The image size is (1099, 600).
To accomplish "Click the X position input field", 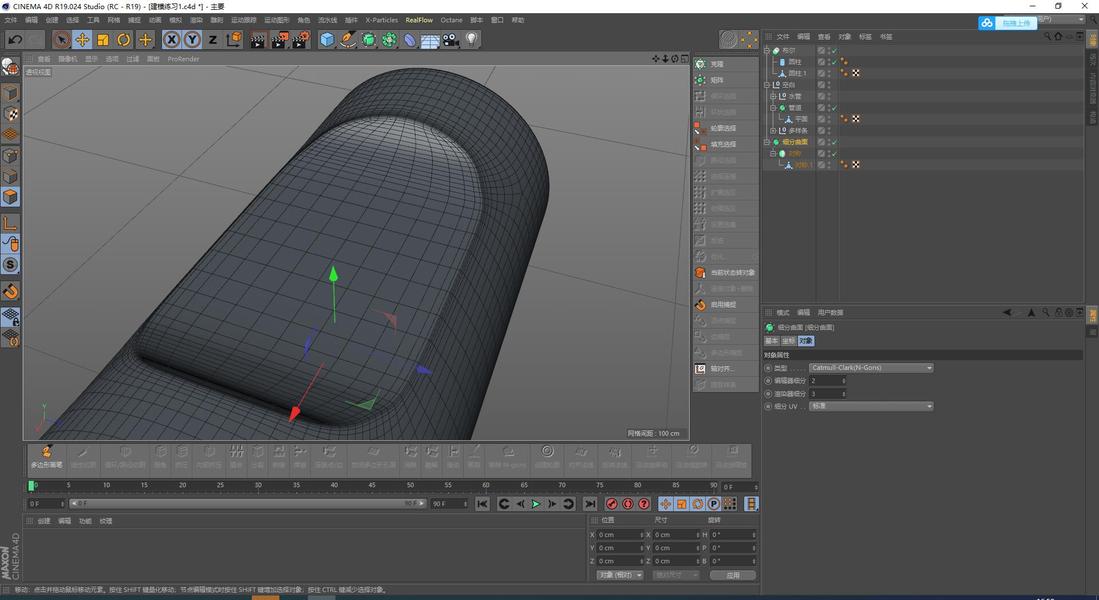I will [x=620, y=535].
